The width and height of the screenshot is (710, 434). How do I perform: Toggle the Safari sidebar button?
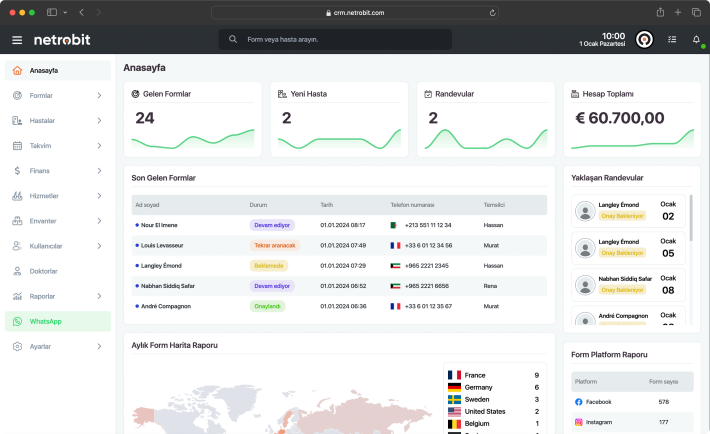(52, 12)
